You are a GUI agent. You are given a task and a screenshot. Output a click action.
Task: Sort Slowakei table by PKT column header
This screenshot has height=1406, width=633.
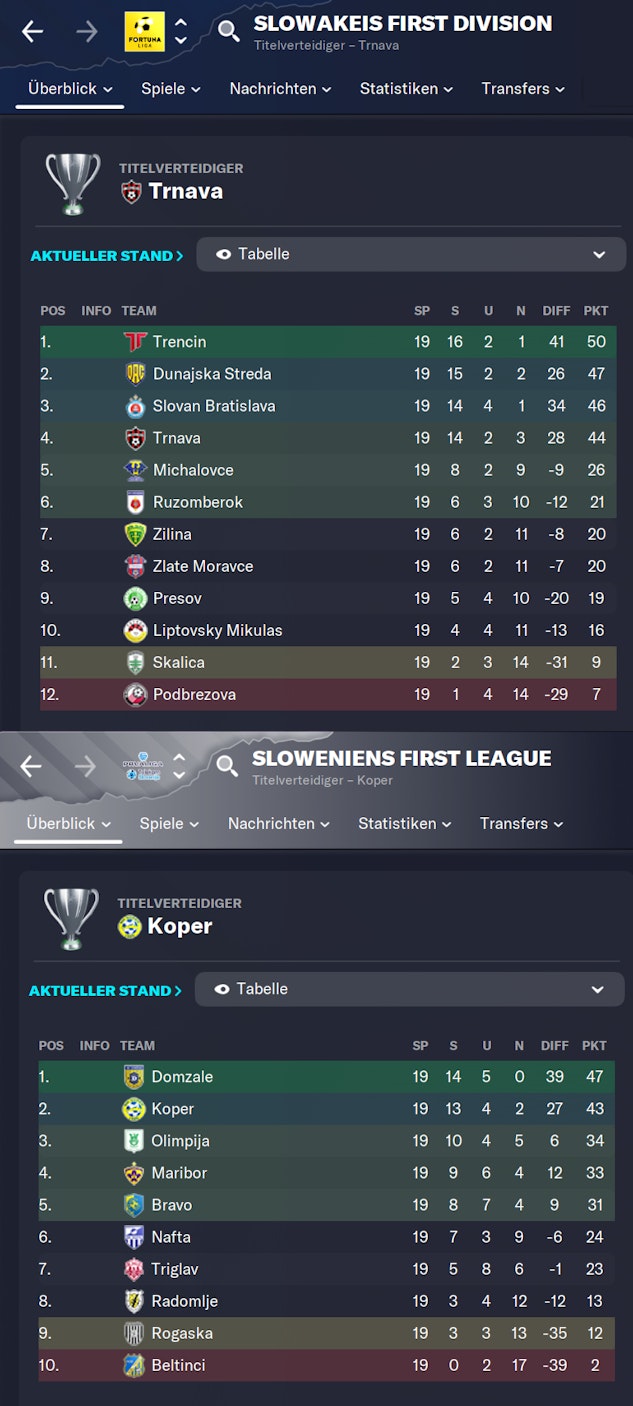(x=596, y=311)
